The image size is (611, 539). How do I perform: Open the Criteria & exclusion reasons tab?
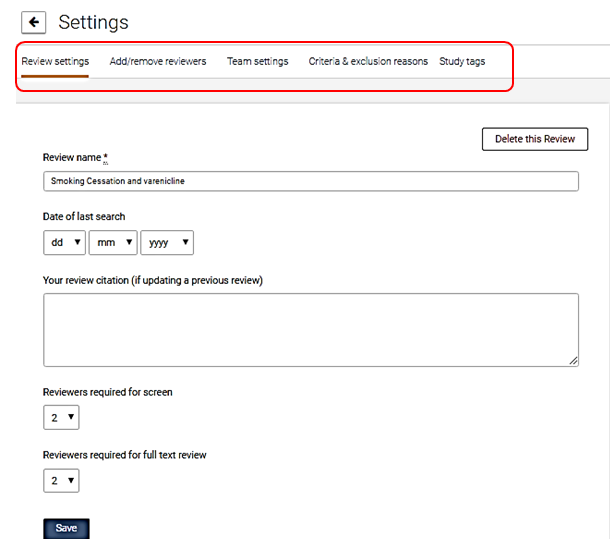click(368, 61)
